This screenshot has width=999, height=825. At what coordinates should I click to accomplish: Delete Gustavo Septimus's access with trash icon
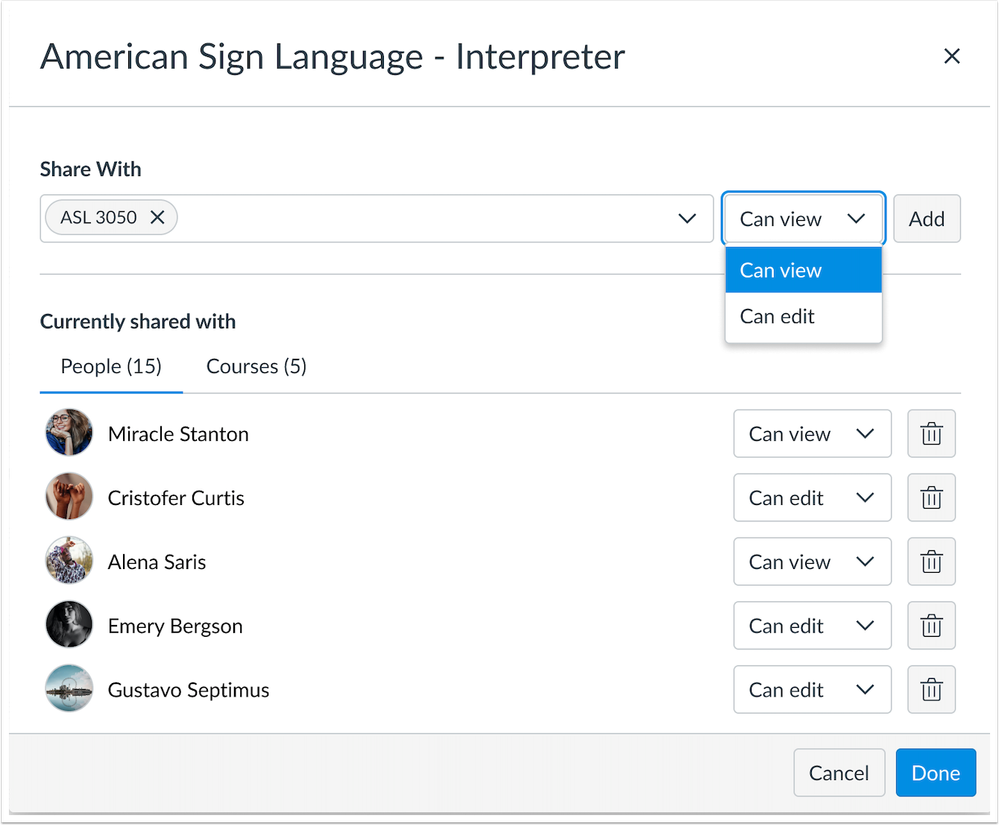click(x=931, y=689)
